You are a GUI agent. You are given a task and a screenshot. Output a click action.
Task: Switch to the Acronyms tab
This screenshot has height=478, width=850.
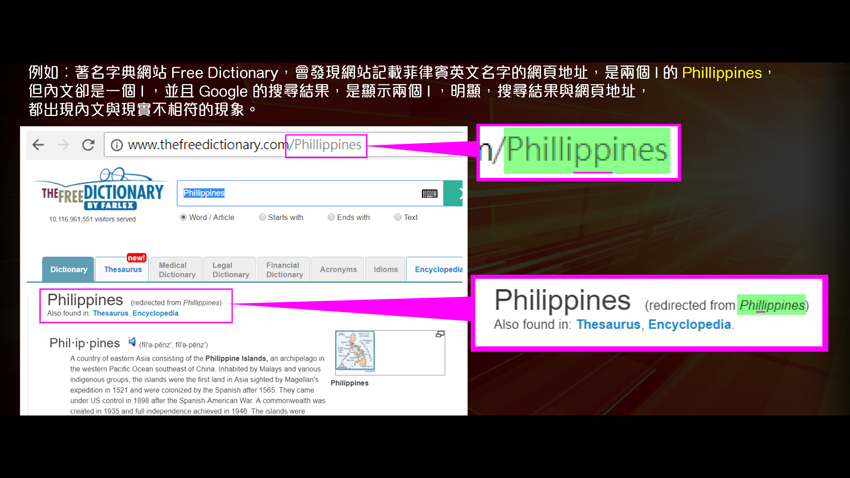click(338, 269)
